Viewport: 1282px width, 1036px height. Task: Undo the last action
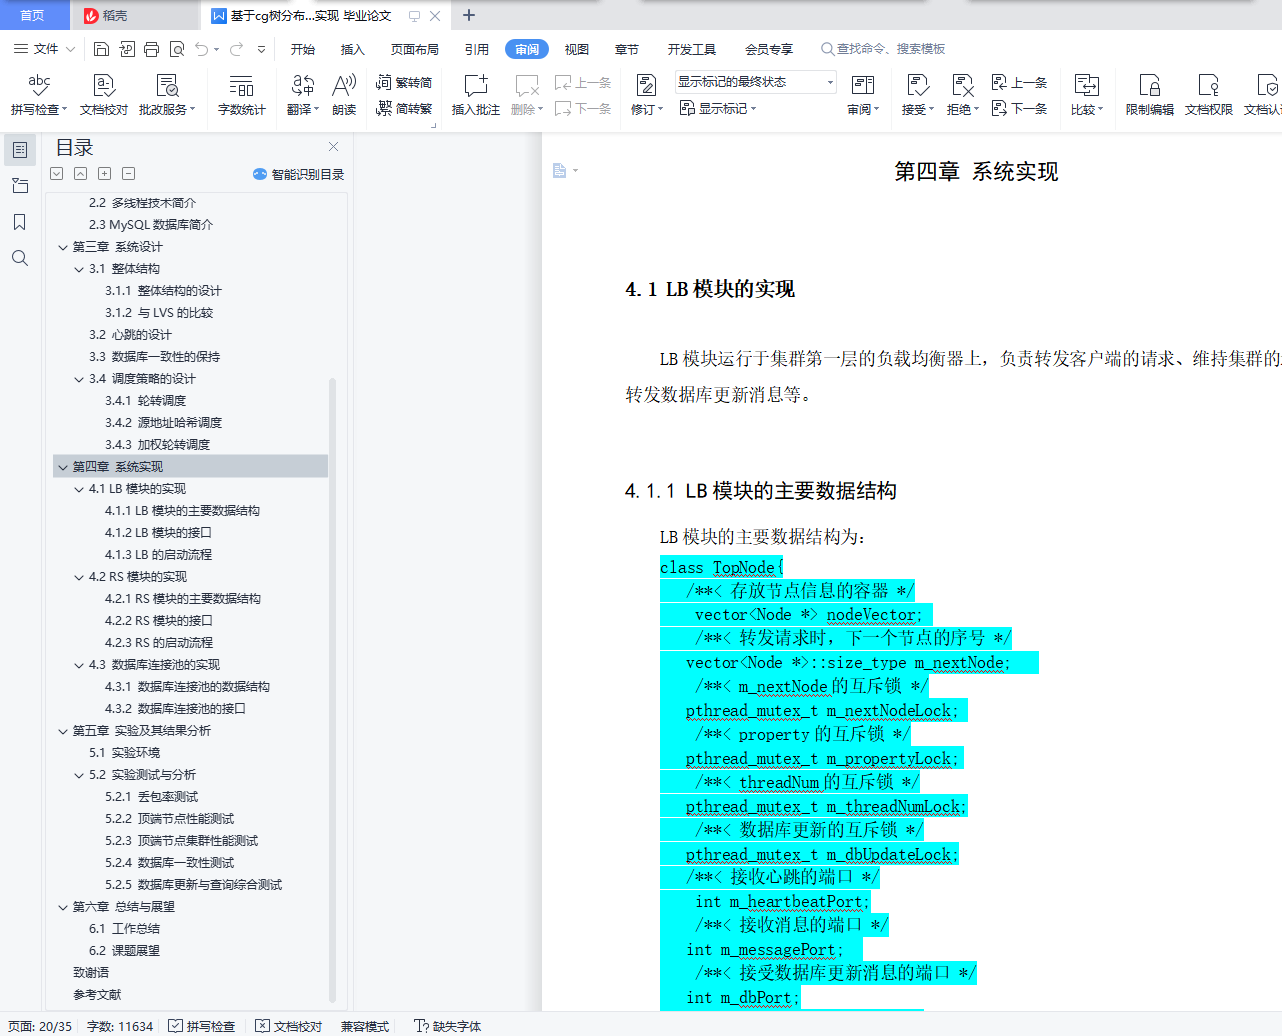pos(202,49)
